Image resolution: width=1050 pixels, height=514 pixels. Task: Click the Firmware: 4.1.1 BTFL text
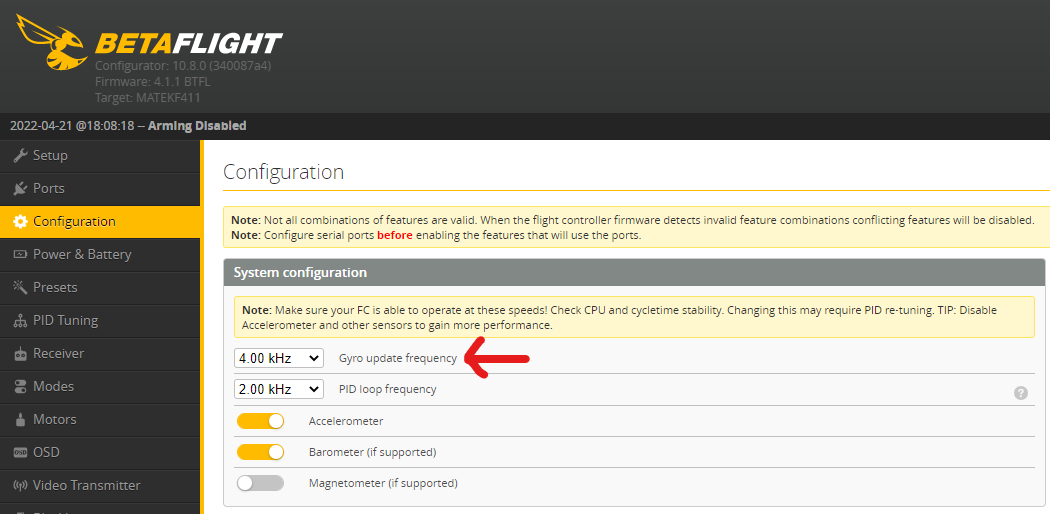(153, 82)
